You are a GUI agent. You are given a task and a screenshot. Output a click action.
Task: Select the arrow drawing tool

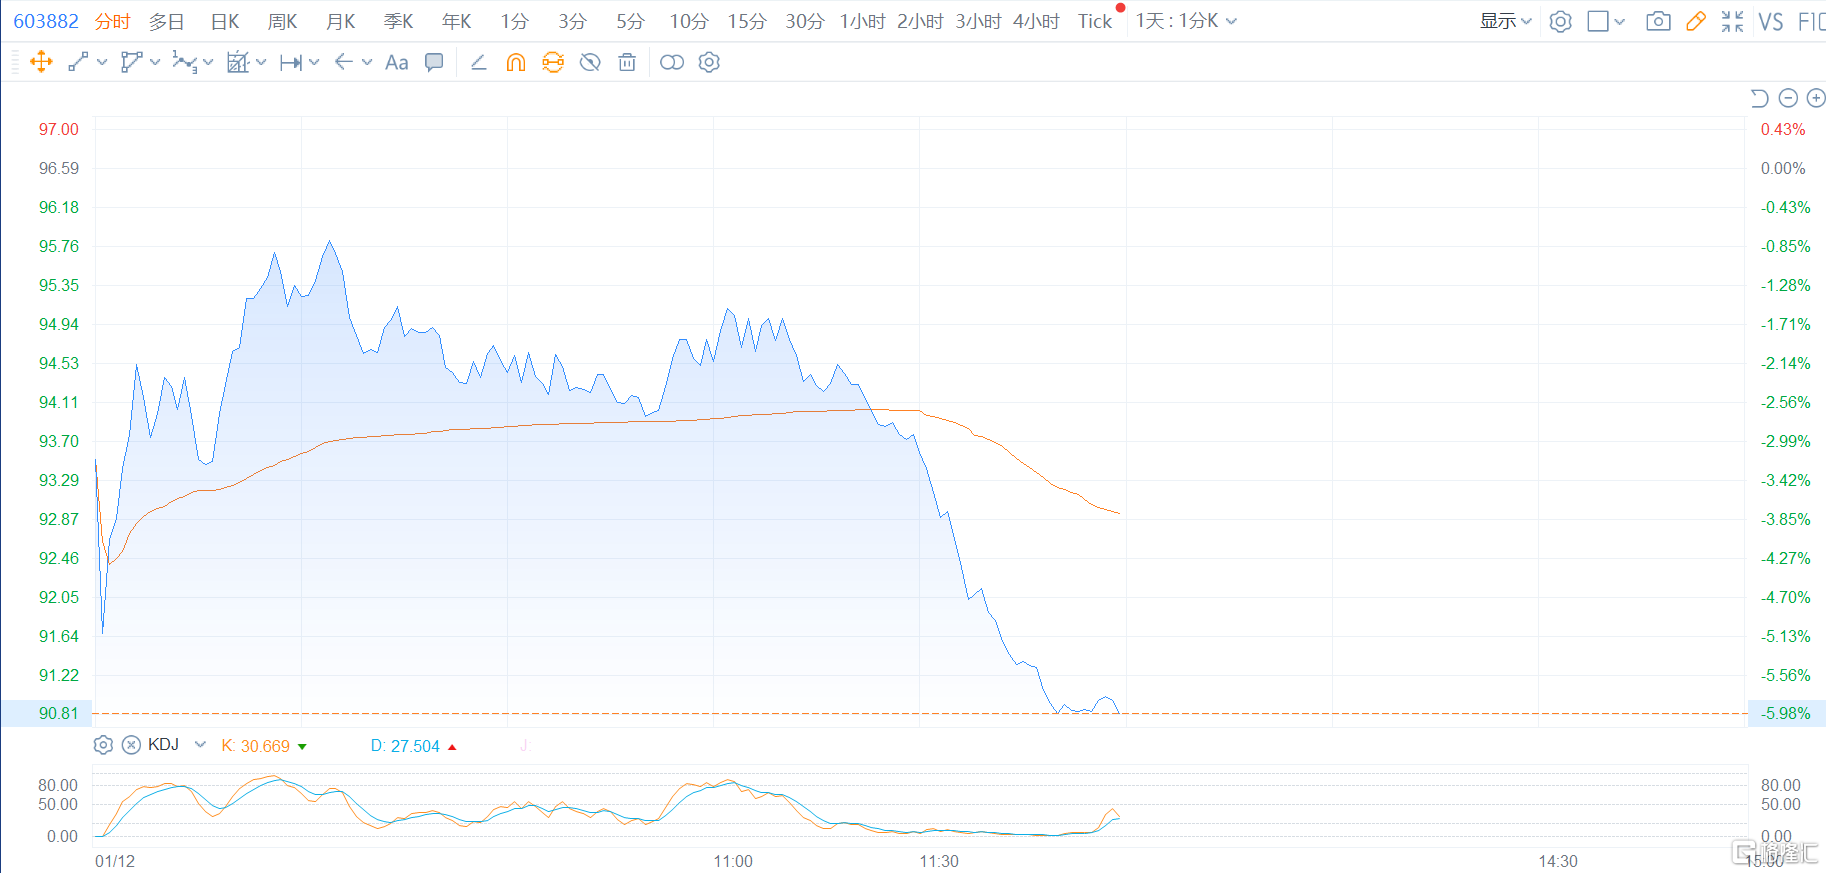click(344, 62)
